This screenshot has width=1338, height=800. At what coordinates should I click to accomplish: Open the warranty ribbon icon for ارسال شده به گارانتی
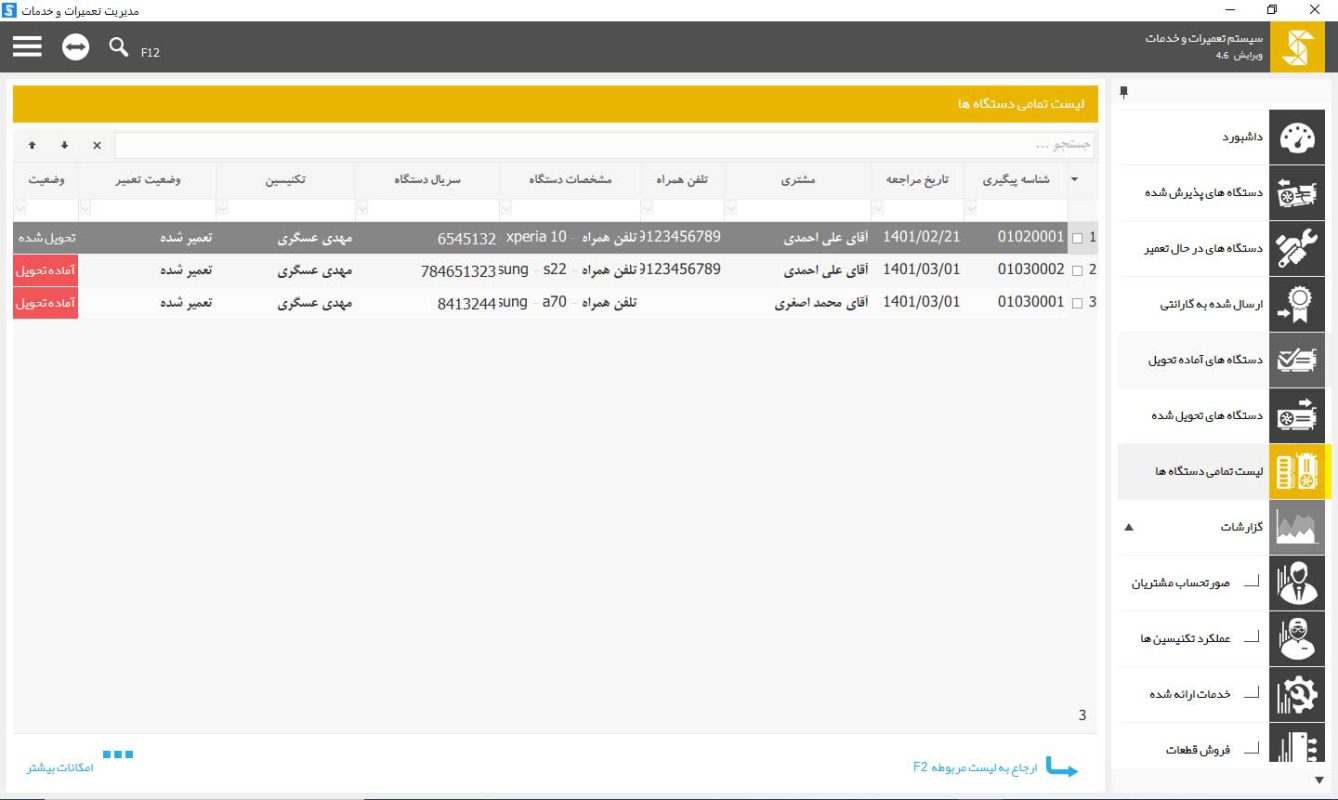[x=1297, y=304]
